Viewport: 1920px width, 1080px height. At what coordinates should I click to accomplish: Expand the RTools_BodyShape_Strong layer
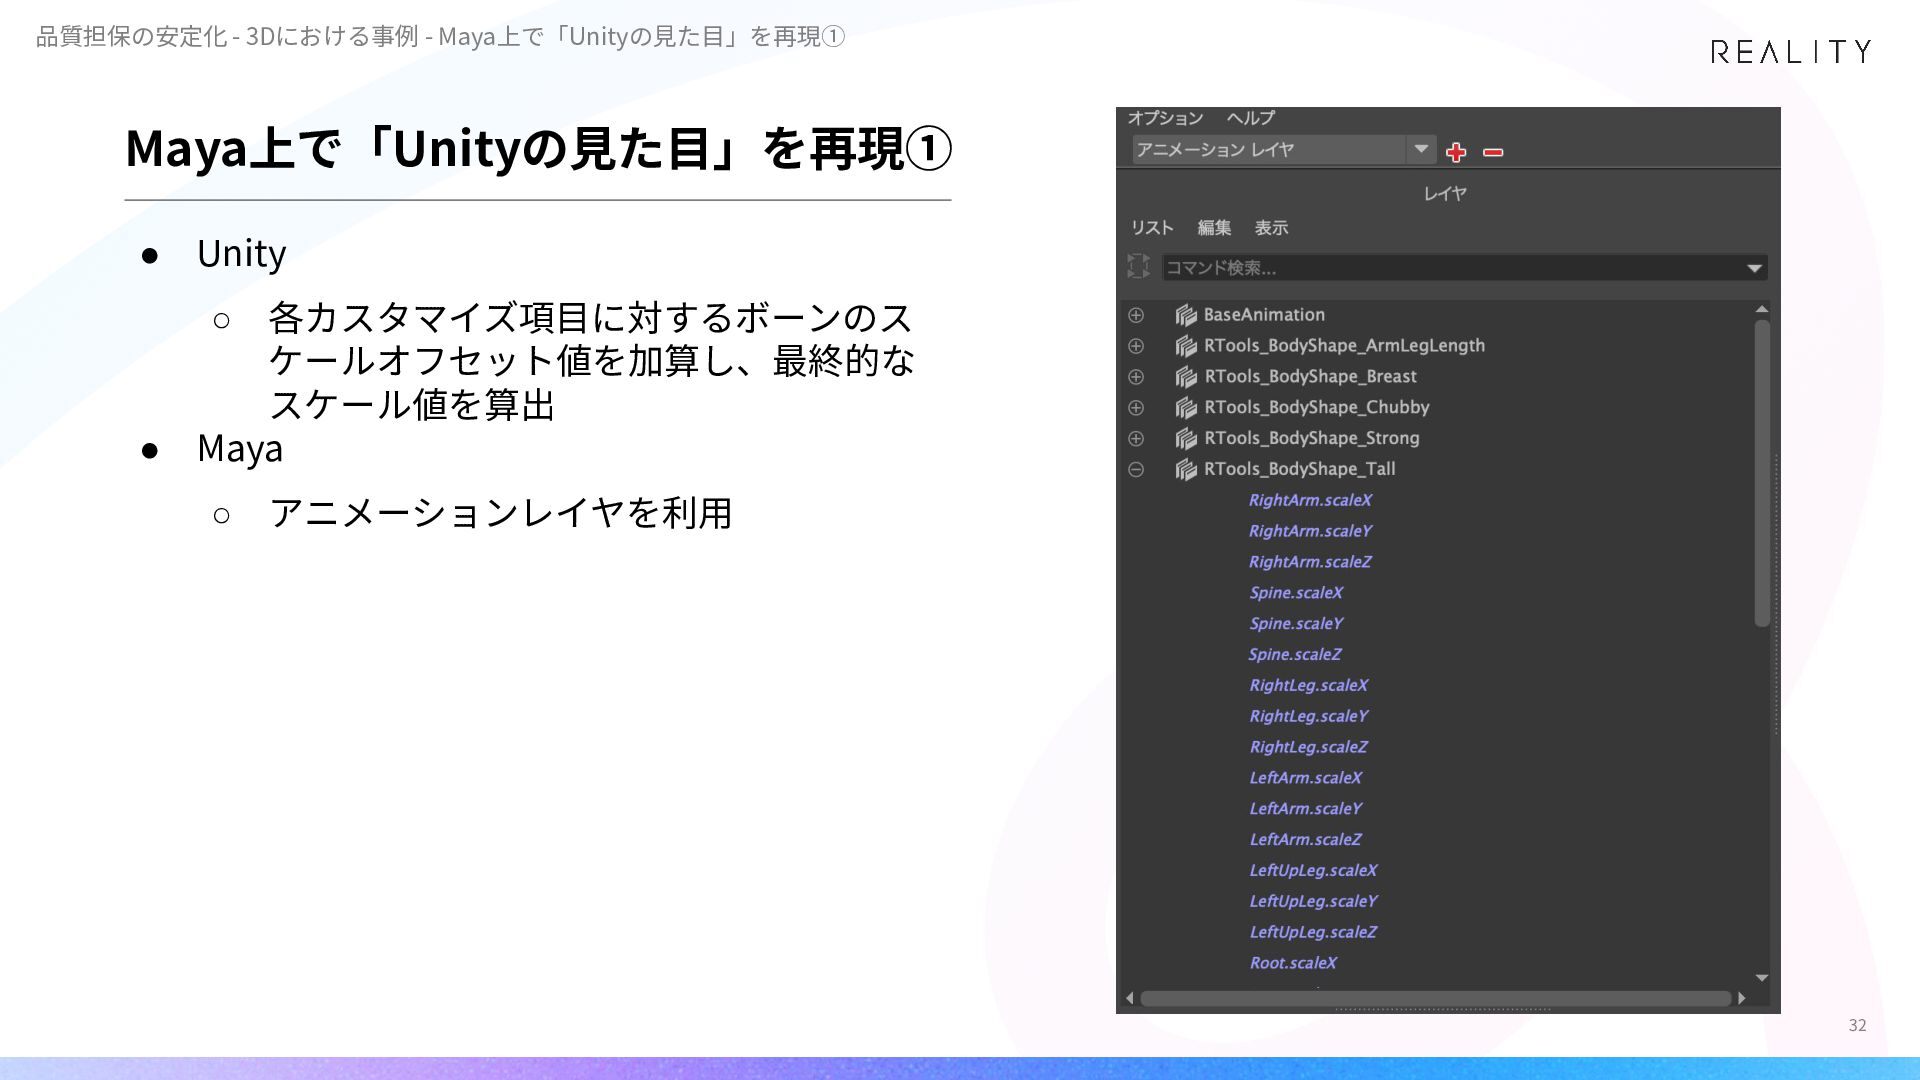pos(1136,439)
